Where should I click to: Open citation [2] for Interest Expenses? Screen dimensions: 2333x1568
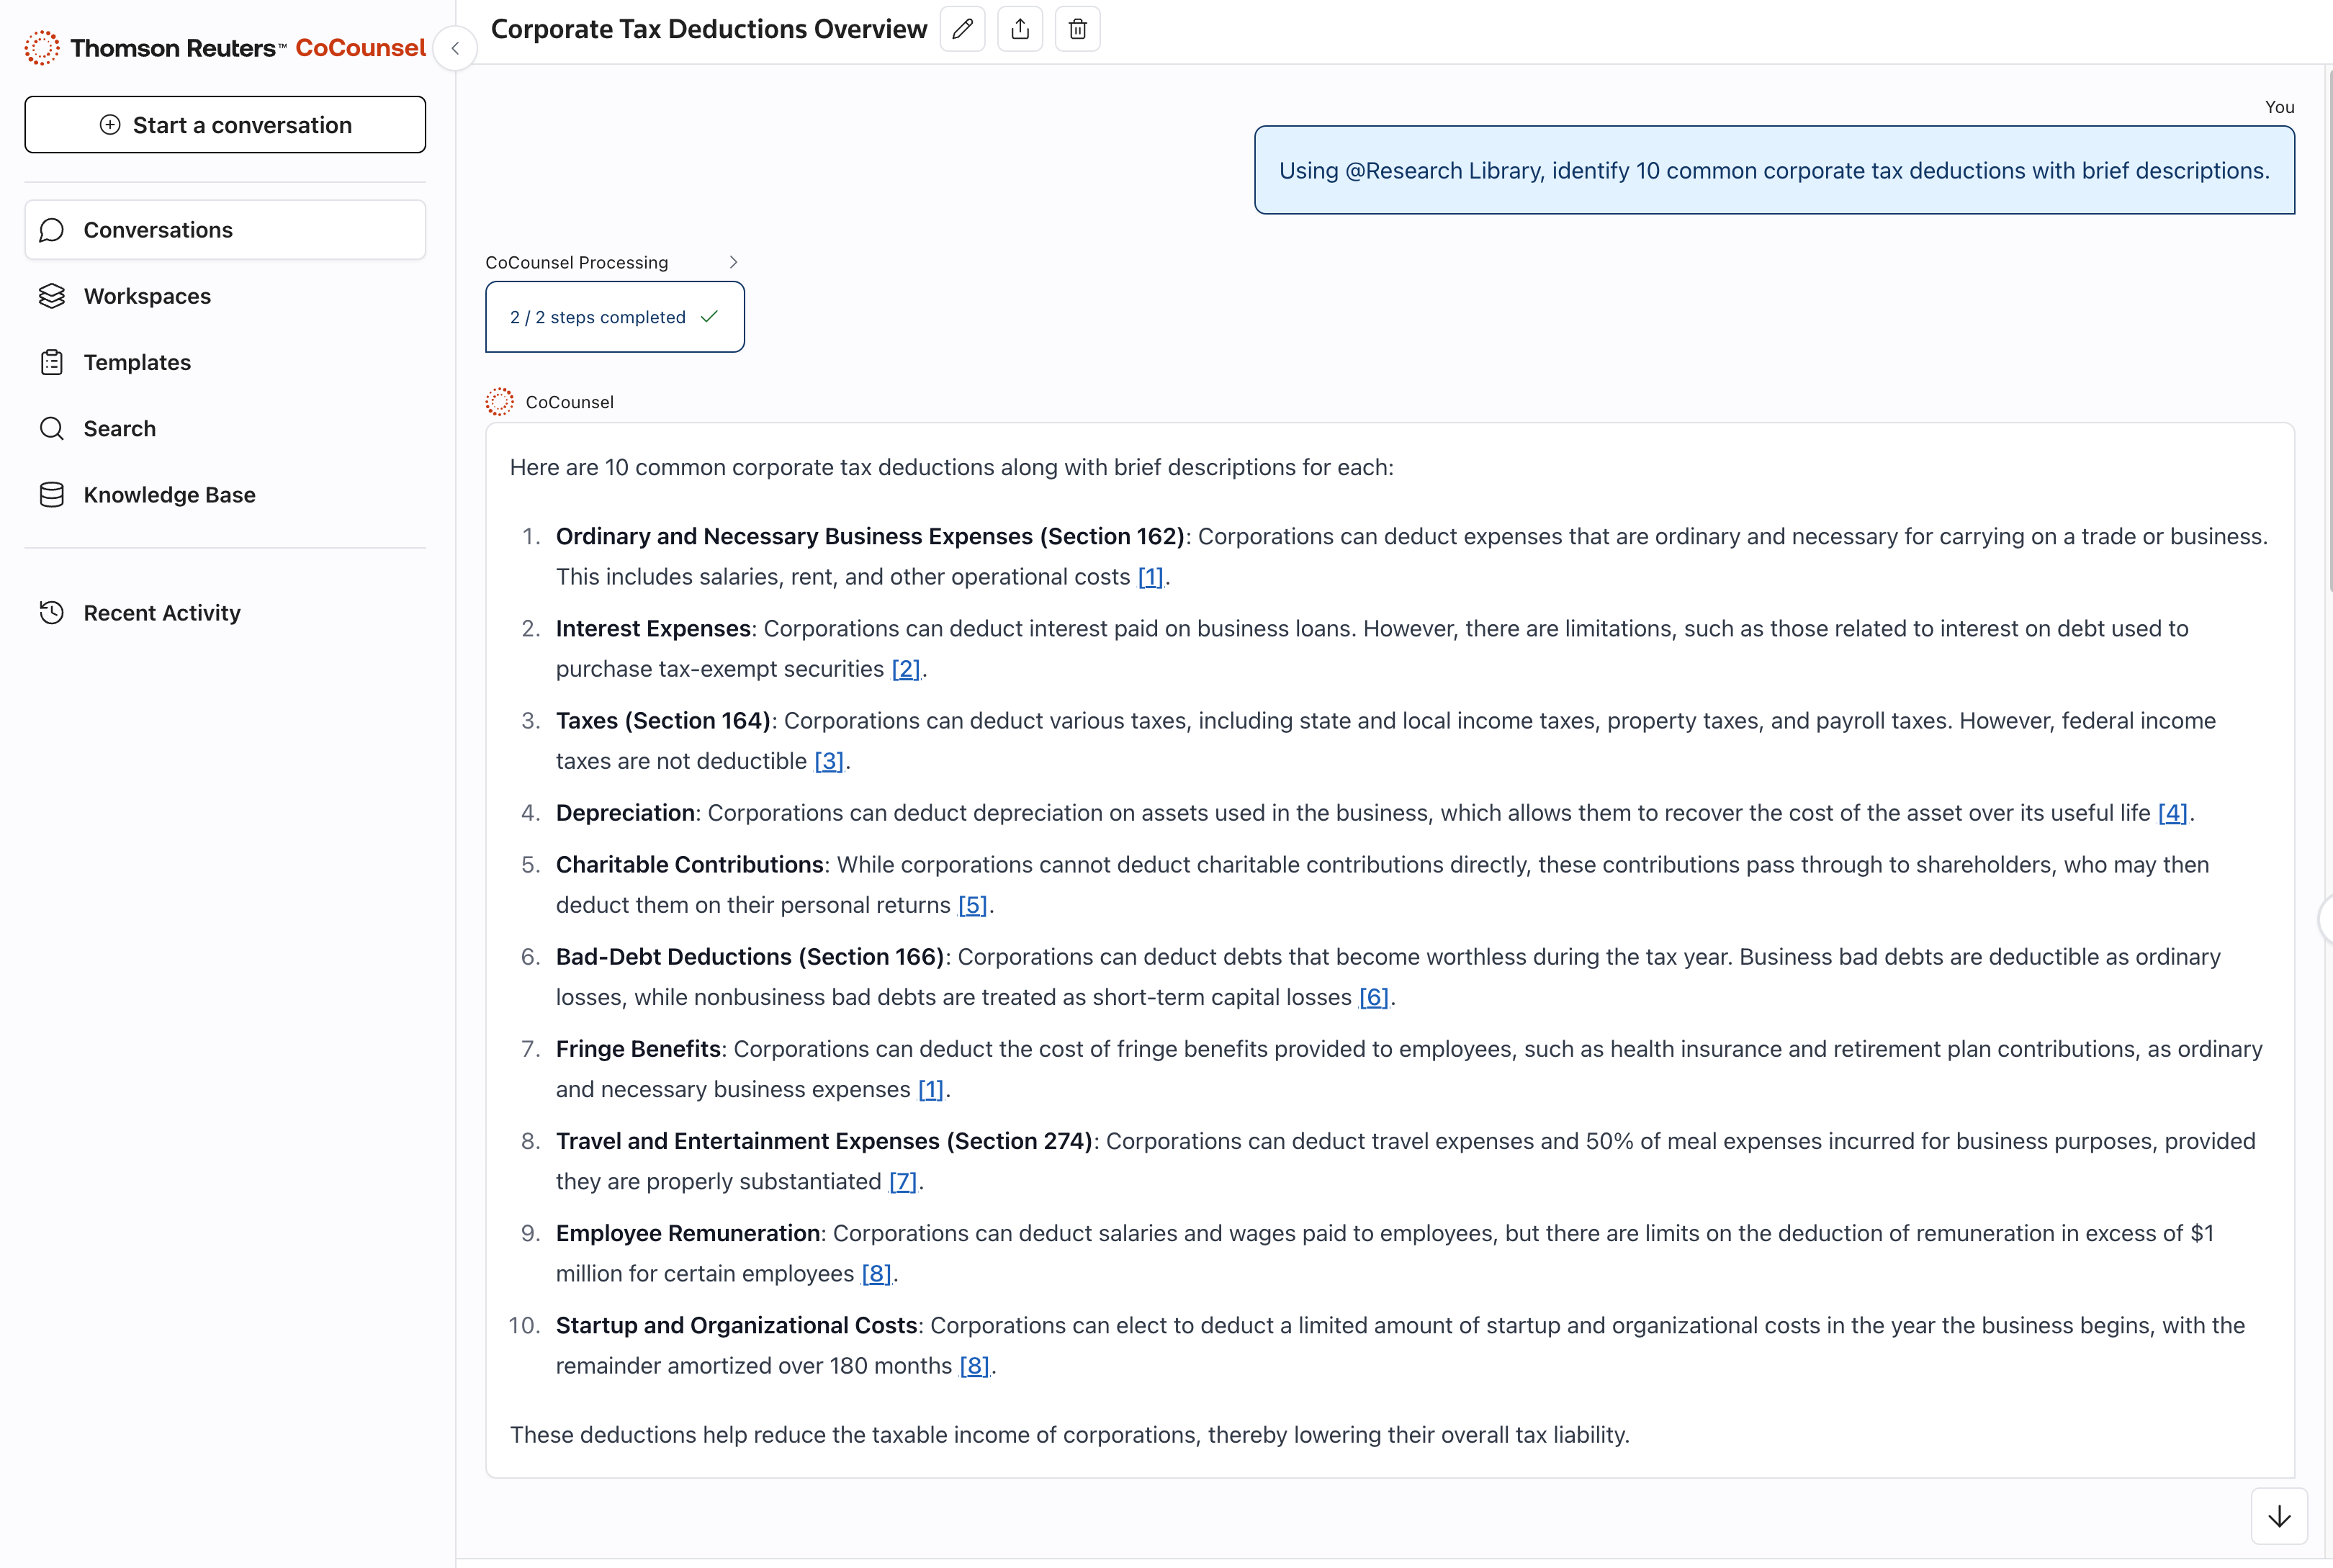(x=905, y=669)
